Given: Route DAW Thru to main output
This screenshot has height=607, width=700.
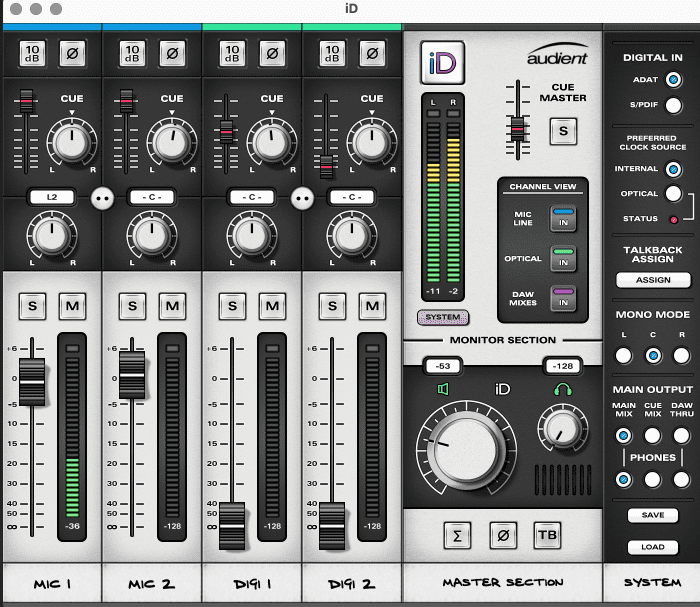Looking at the screenshot, I should tap(681, 435).
